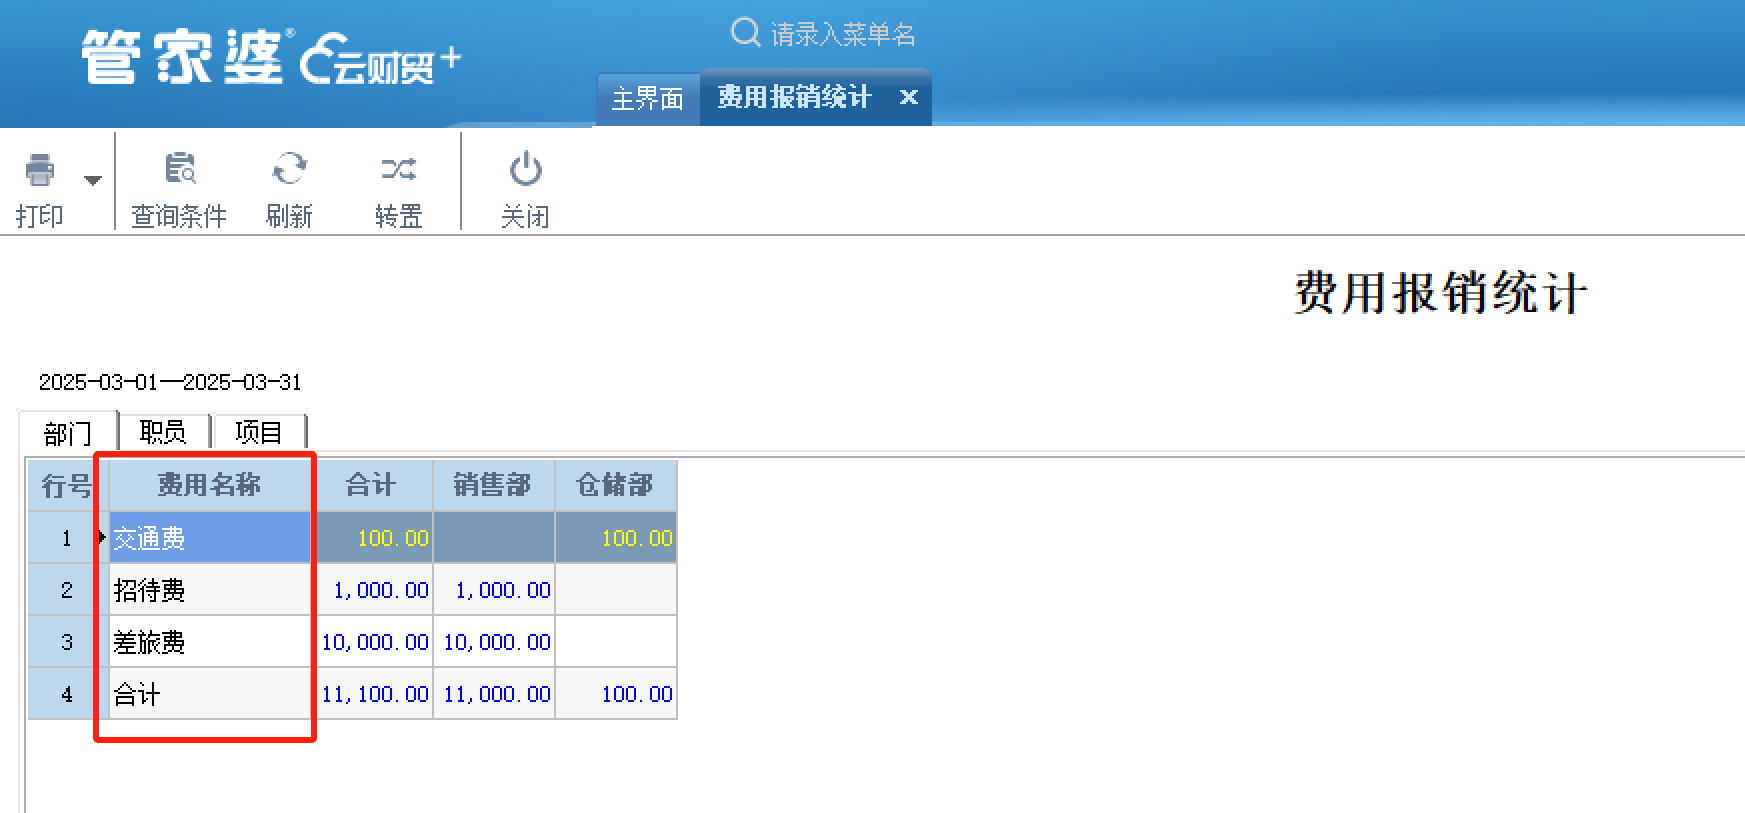Image resolution: width=1745 pixels, height=813 pixels.
Task: Select row number 3
Action: [67, 642]
